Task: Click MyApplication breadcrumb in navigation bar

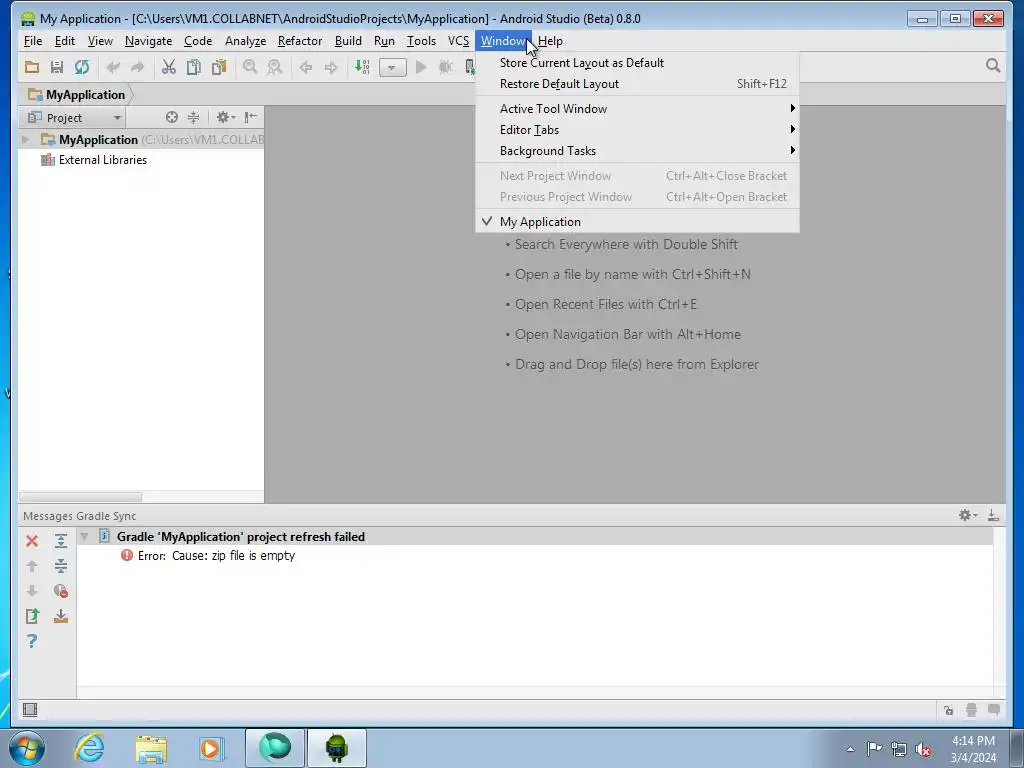Action: [77, 95]
